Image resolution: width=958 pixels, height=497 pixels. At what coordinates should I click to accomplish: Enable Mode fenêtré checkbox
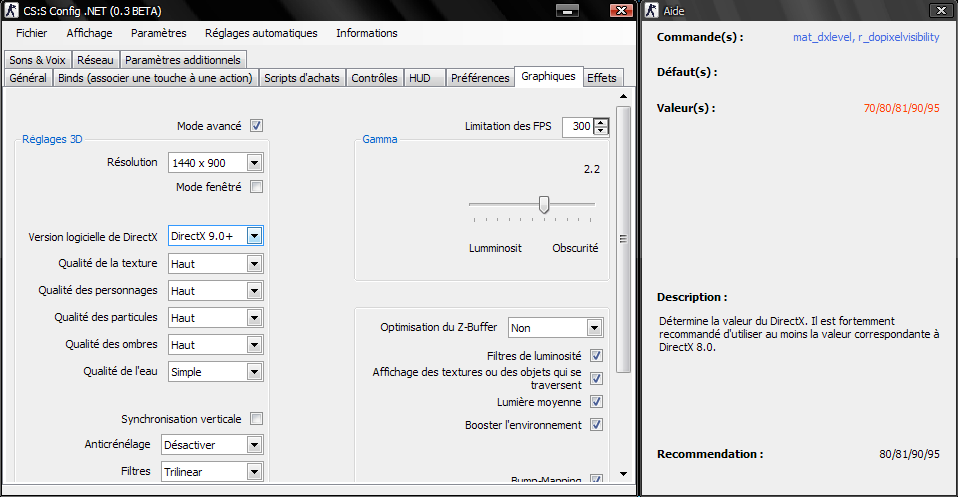[x=256, y=187]
